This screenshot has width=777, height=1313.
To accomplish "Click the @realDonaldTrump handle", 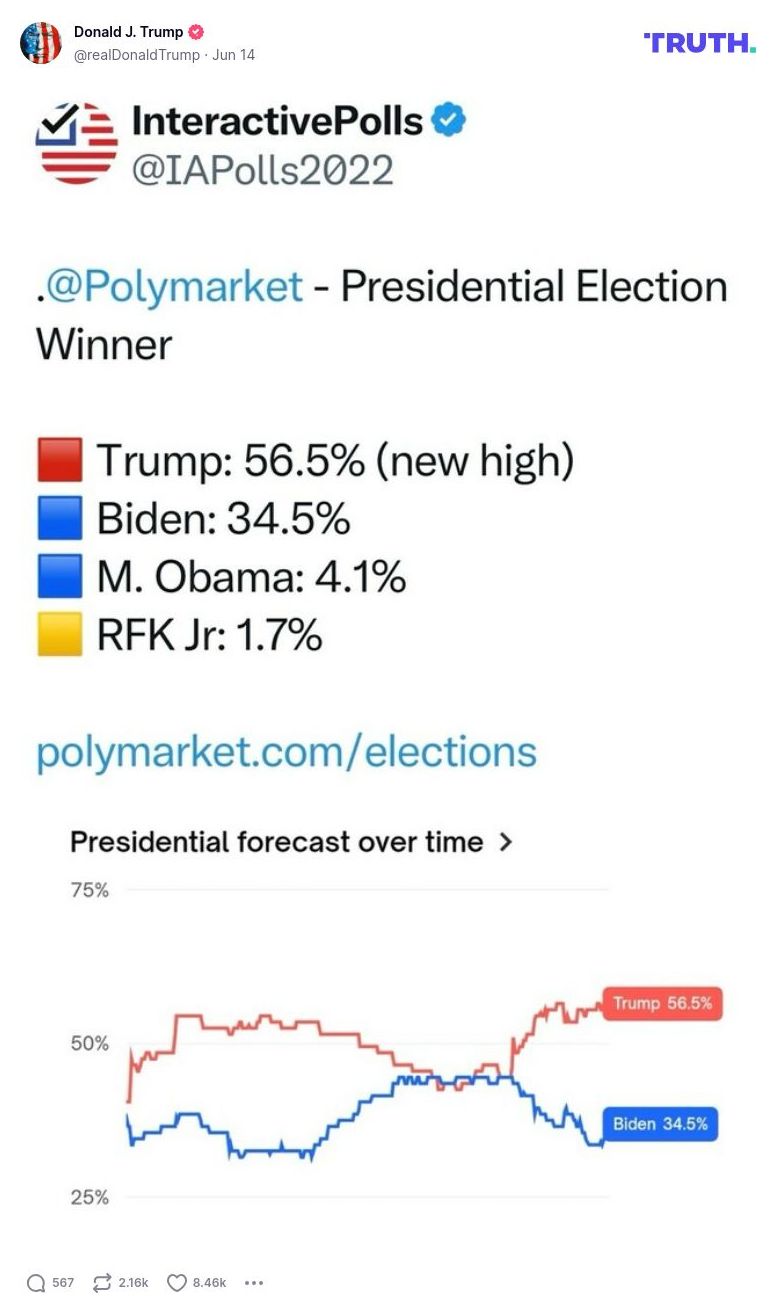I will pyautogui.click(x=139, y=55).
